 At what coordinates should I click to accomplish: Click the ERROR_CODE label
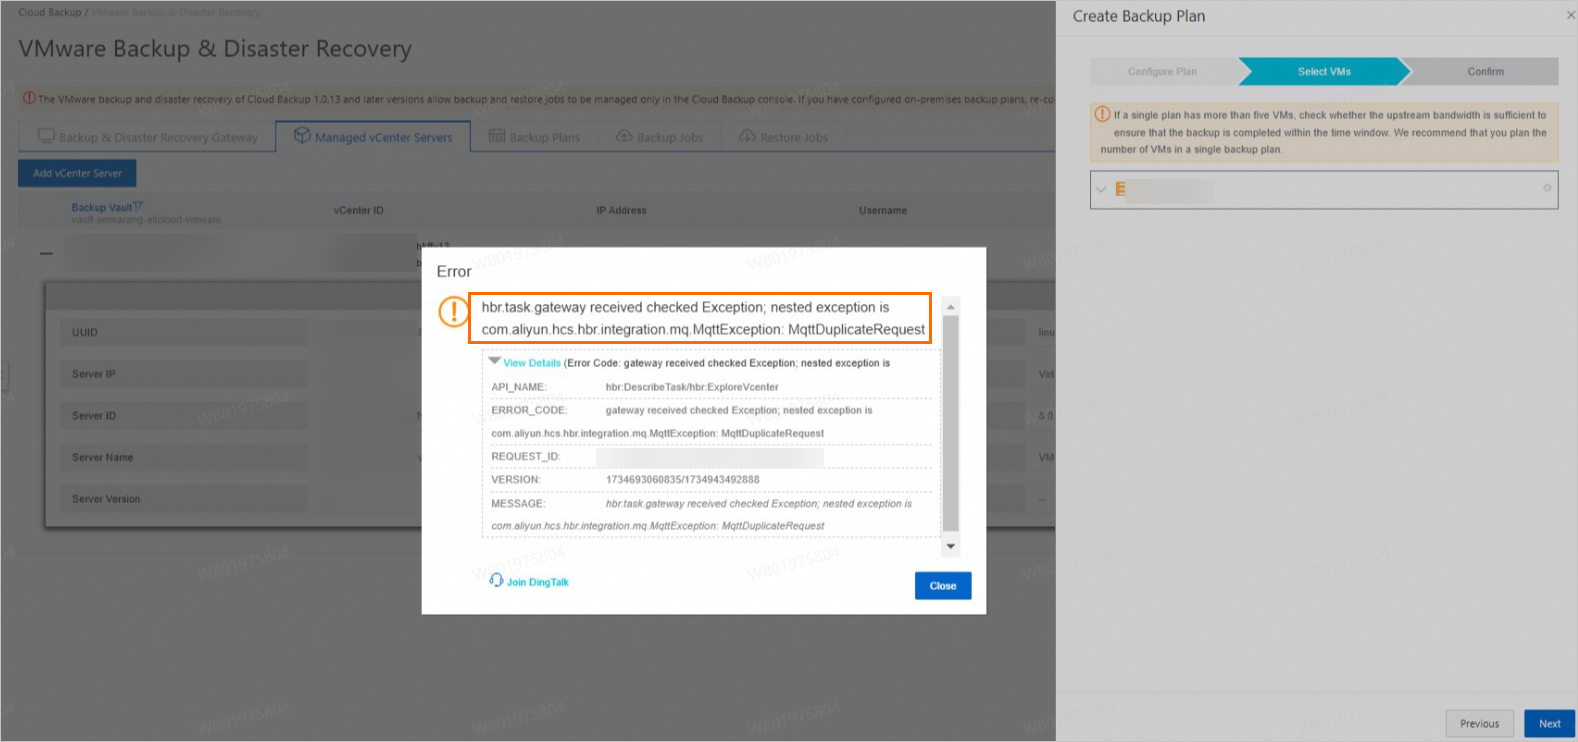click(x=529, y=410)
